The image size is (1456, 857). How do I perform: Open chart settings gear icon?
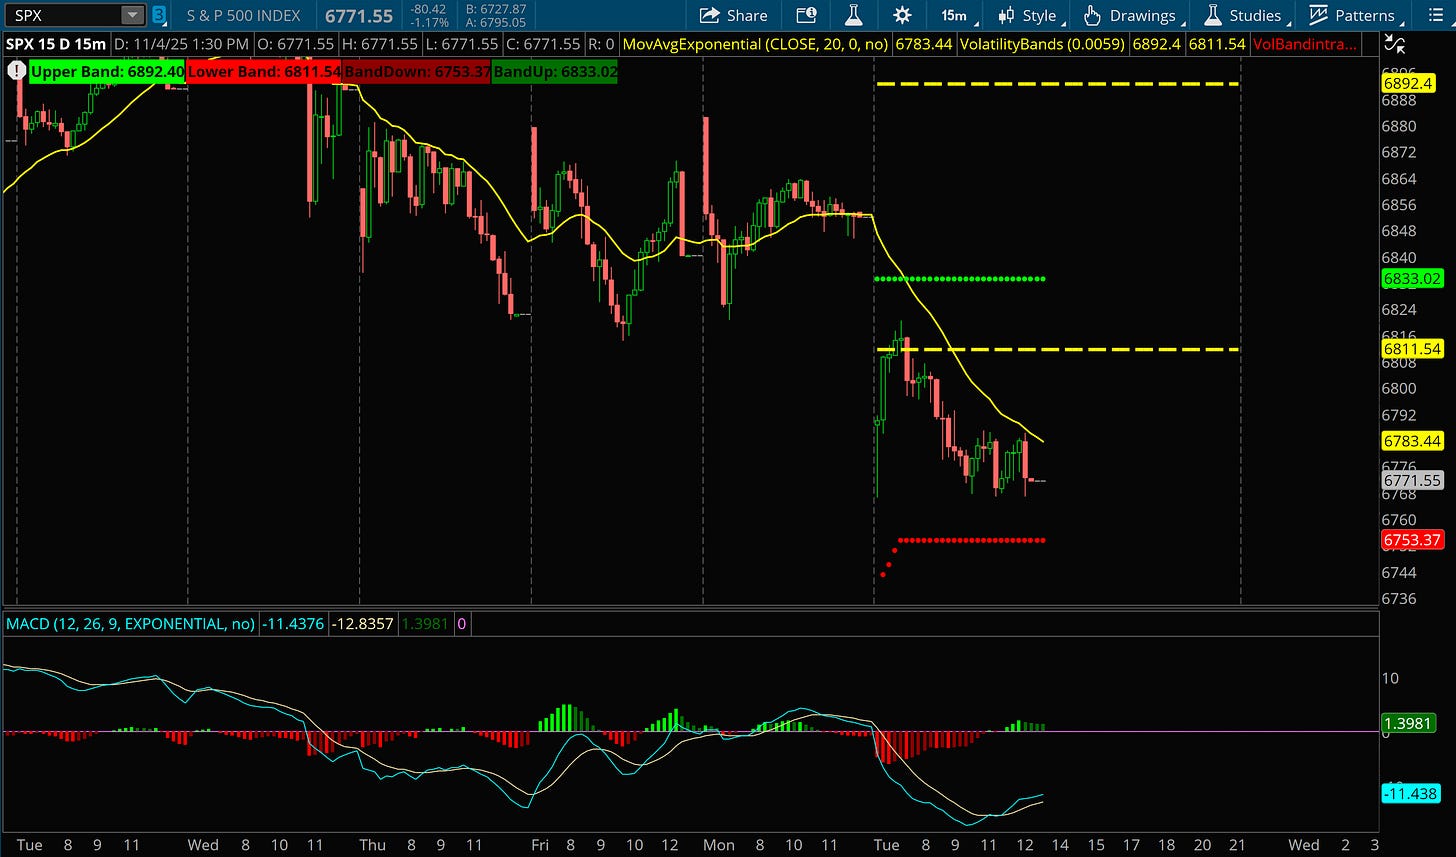coord(902,15)
